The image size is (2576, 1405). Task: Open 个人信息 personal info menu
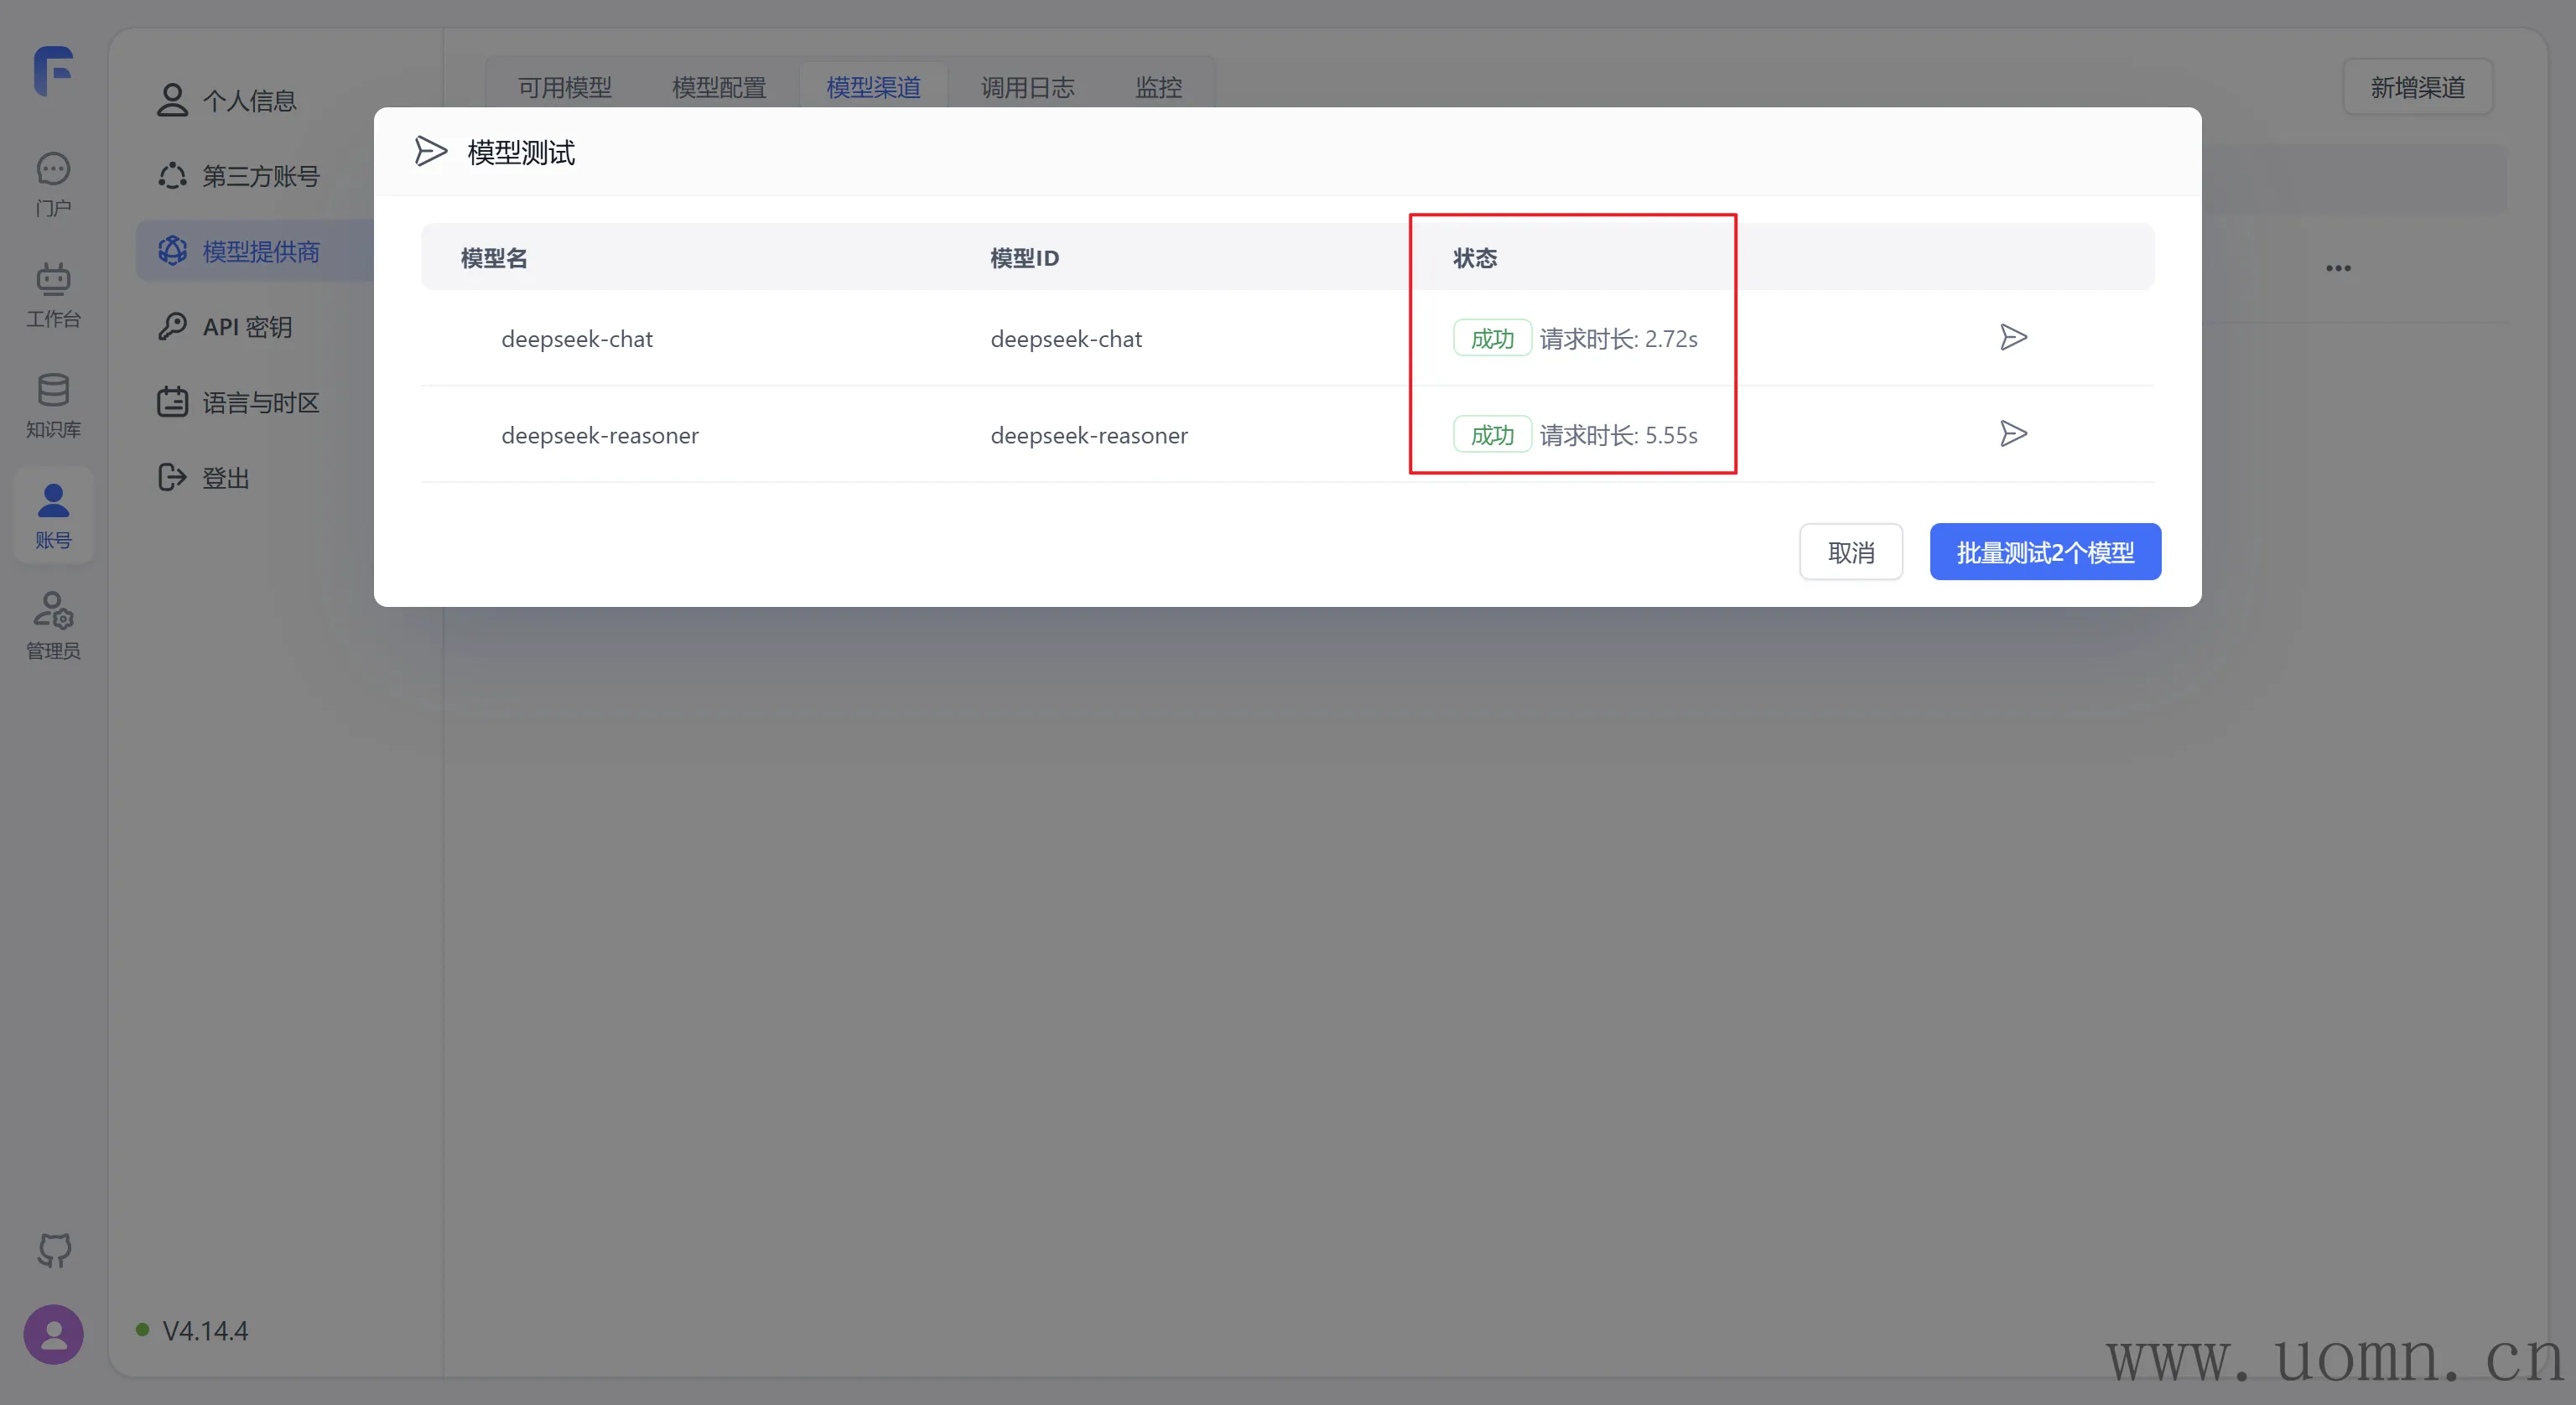248,100
